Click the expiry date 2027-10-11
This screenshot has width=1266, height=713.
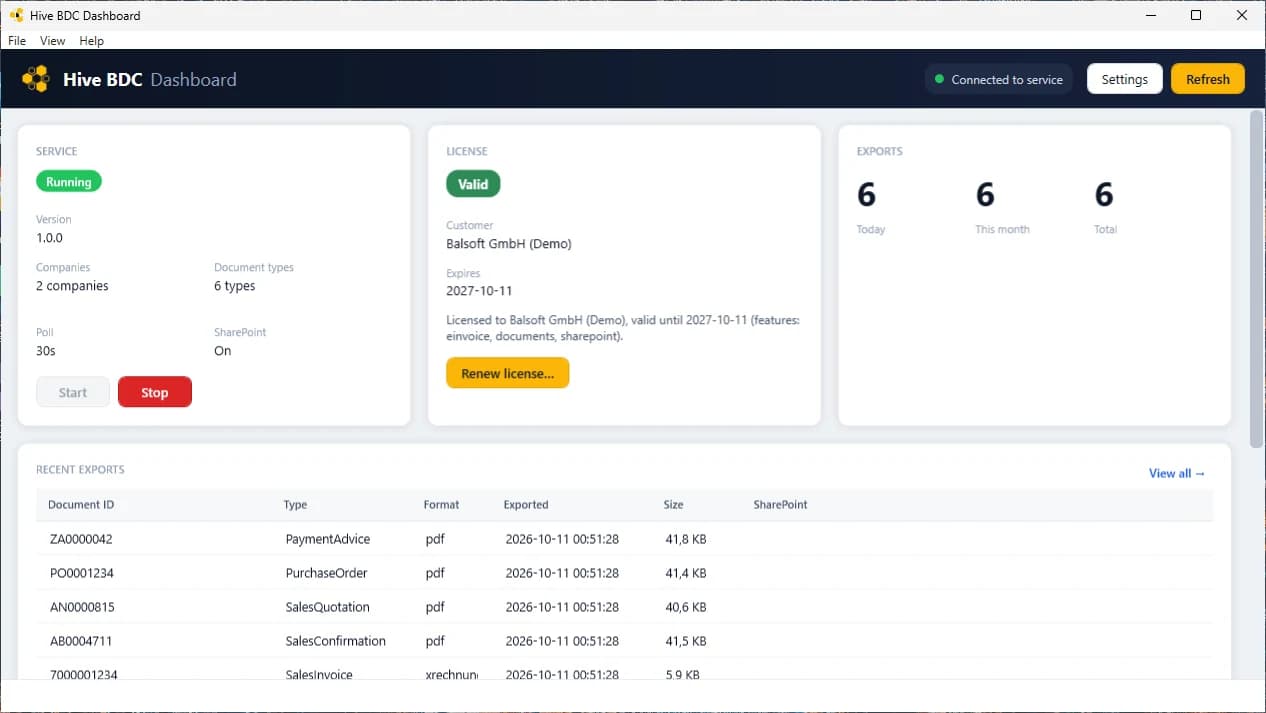pos(479,291)
